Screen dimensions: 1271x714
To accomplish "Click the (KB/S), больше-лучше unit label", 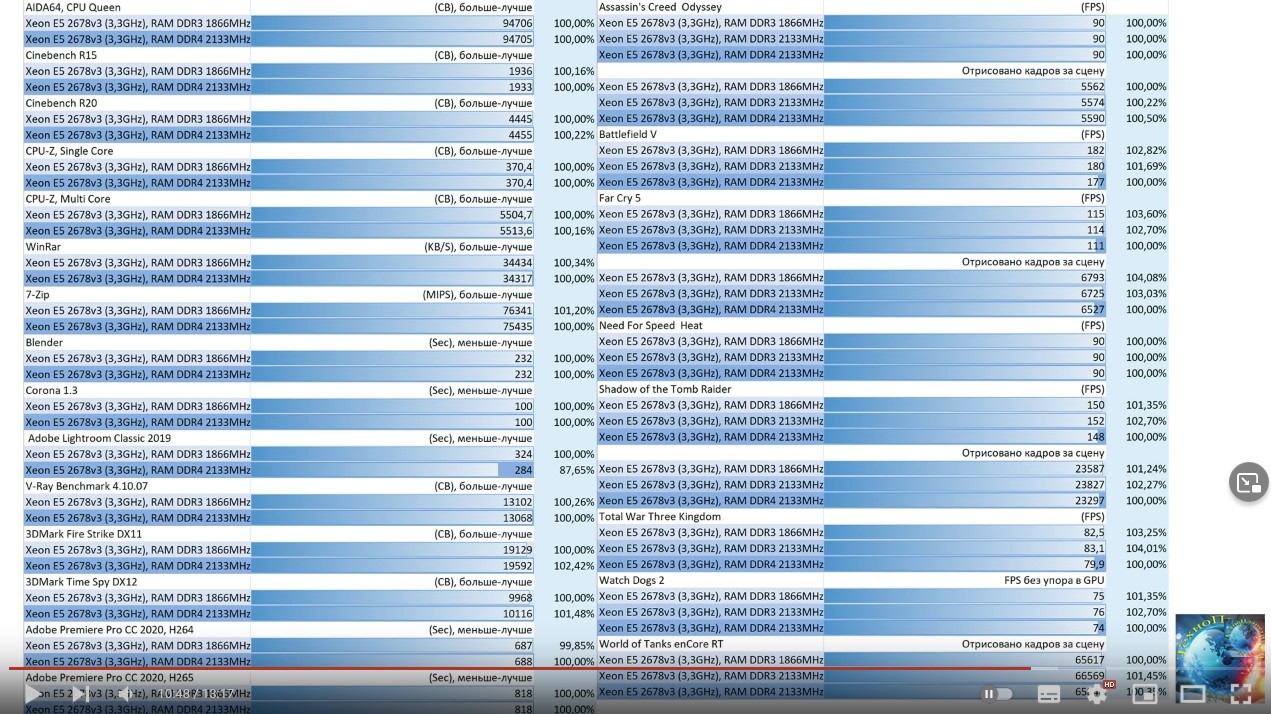I will (x=478, y=247).
